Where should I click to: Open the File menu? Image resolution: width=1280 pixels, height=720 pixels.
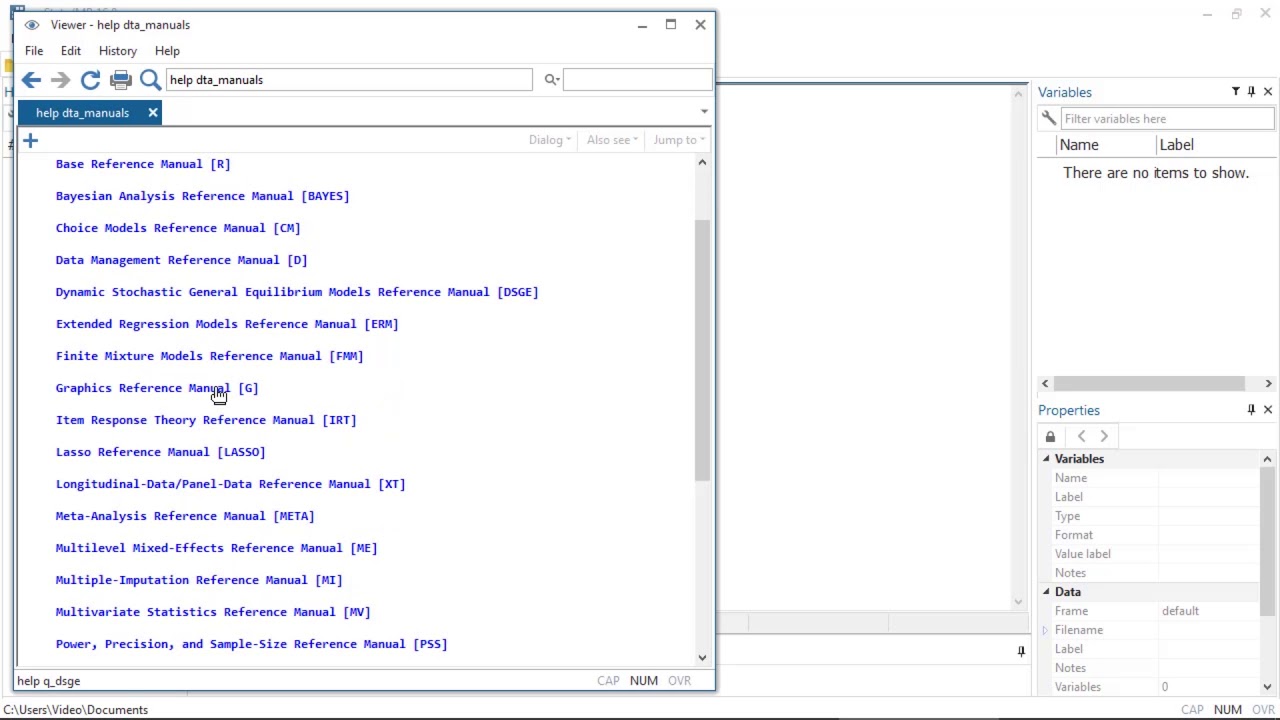click(x=34, y=51)
